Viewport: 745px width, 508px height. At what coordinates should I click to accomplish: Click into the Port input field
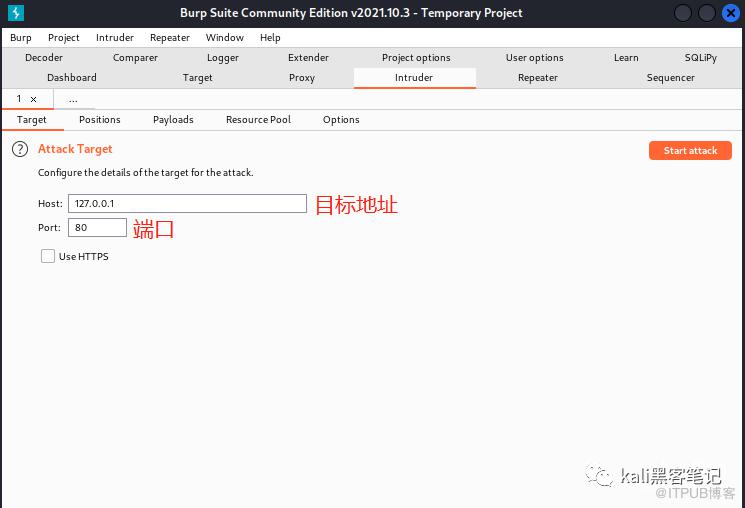pos(97,228)
